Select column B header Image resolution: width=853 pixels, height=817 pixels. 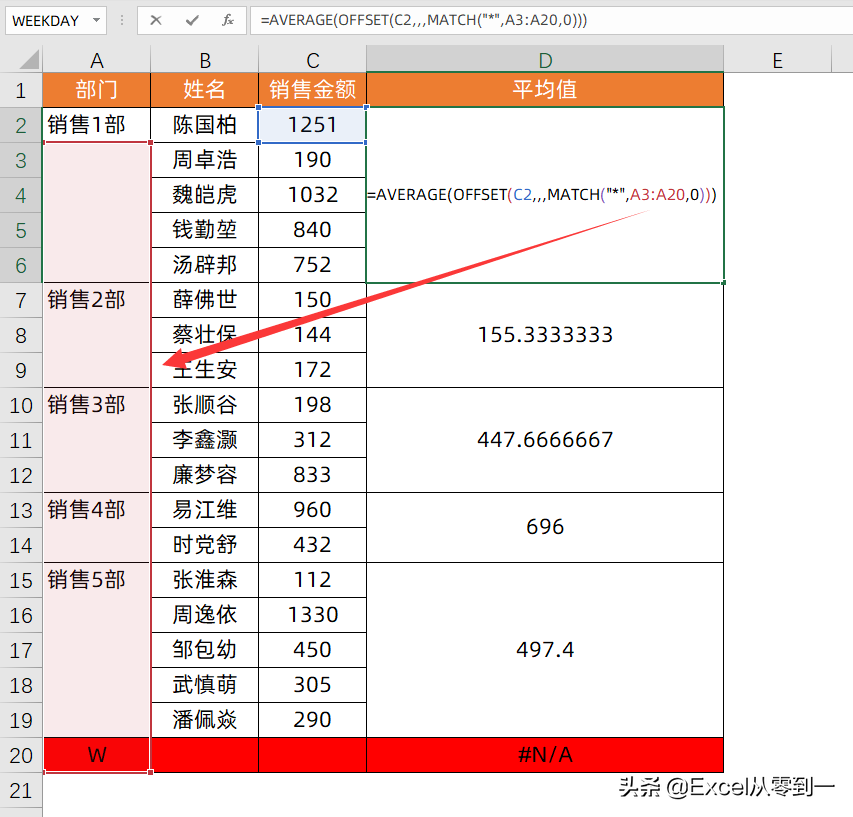pos(205,60)
